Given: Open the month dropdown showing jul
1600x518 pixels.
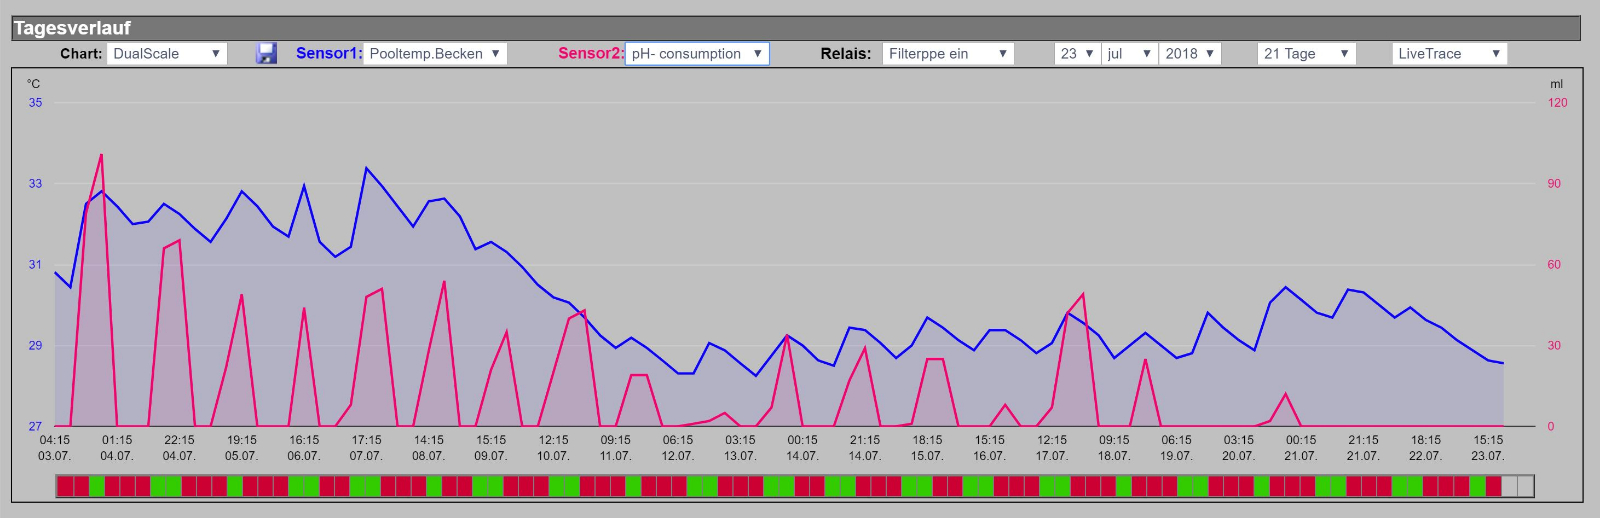Looking at the screenshot, I should [x=1130, y=53].
